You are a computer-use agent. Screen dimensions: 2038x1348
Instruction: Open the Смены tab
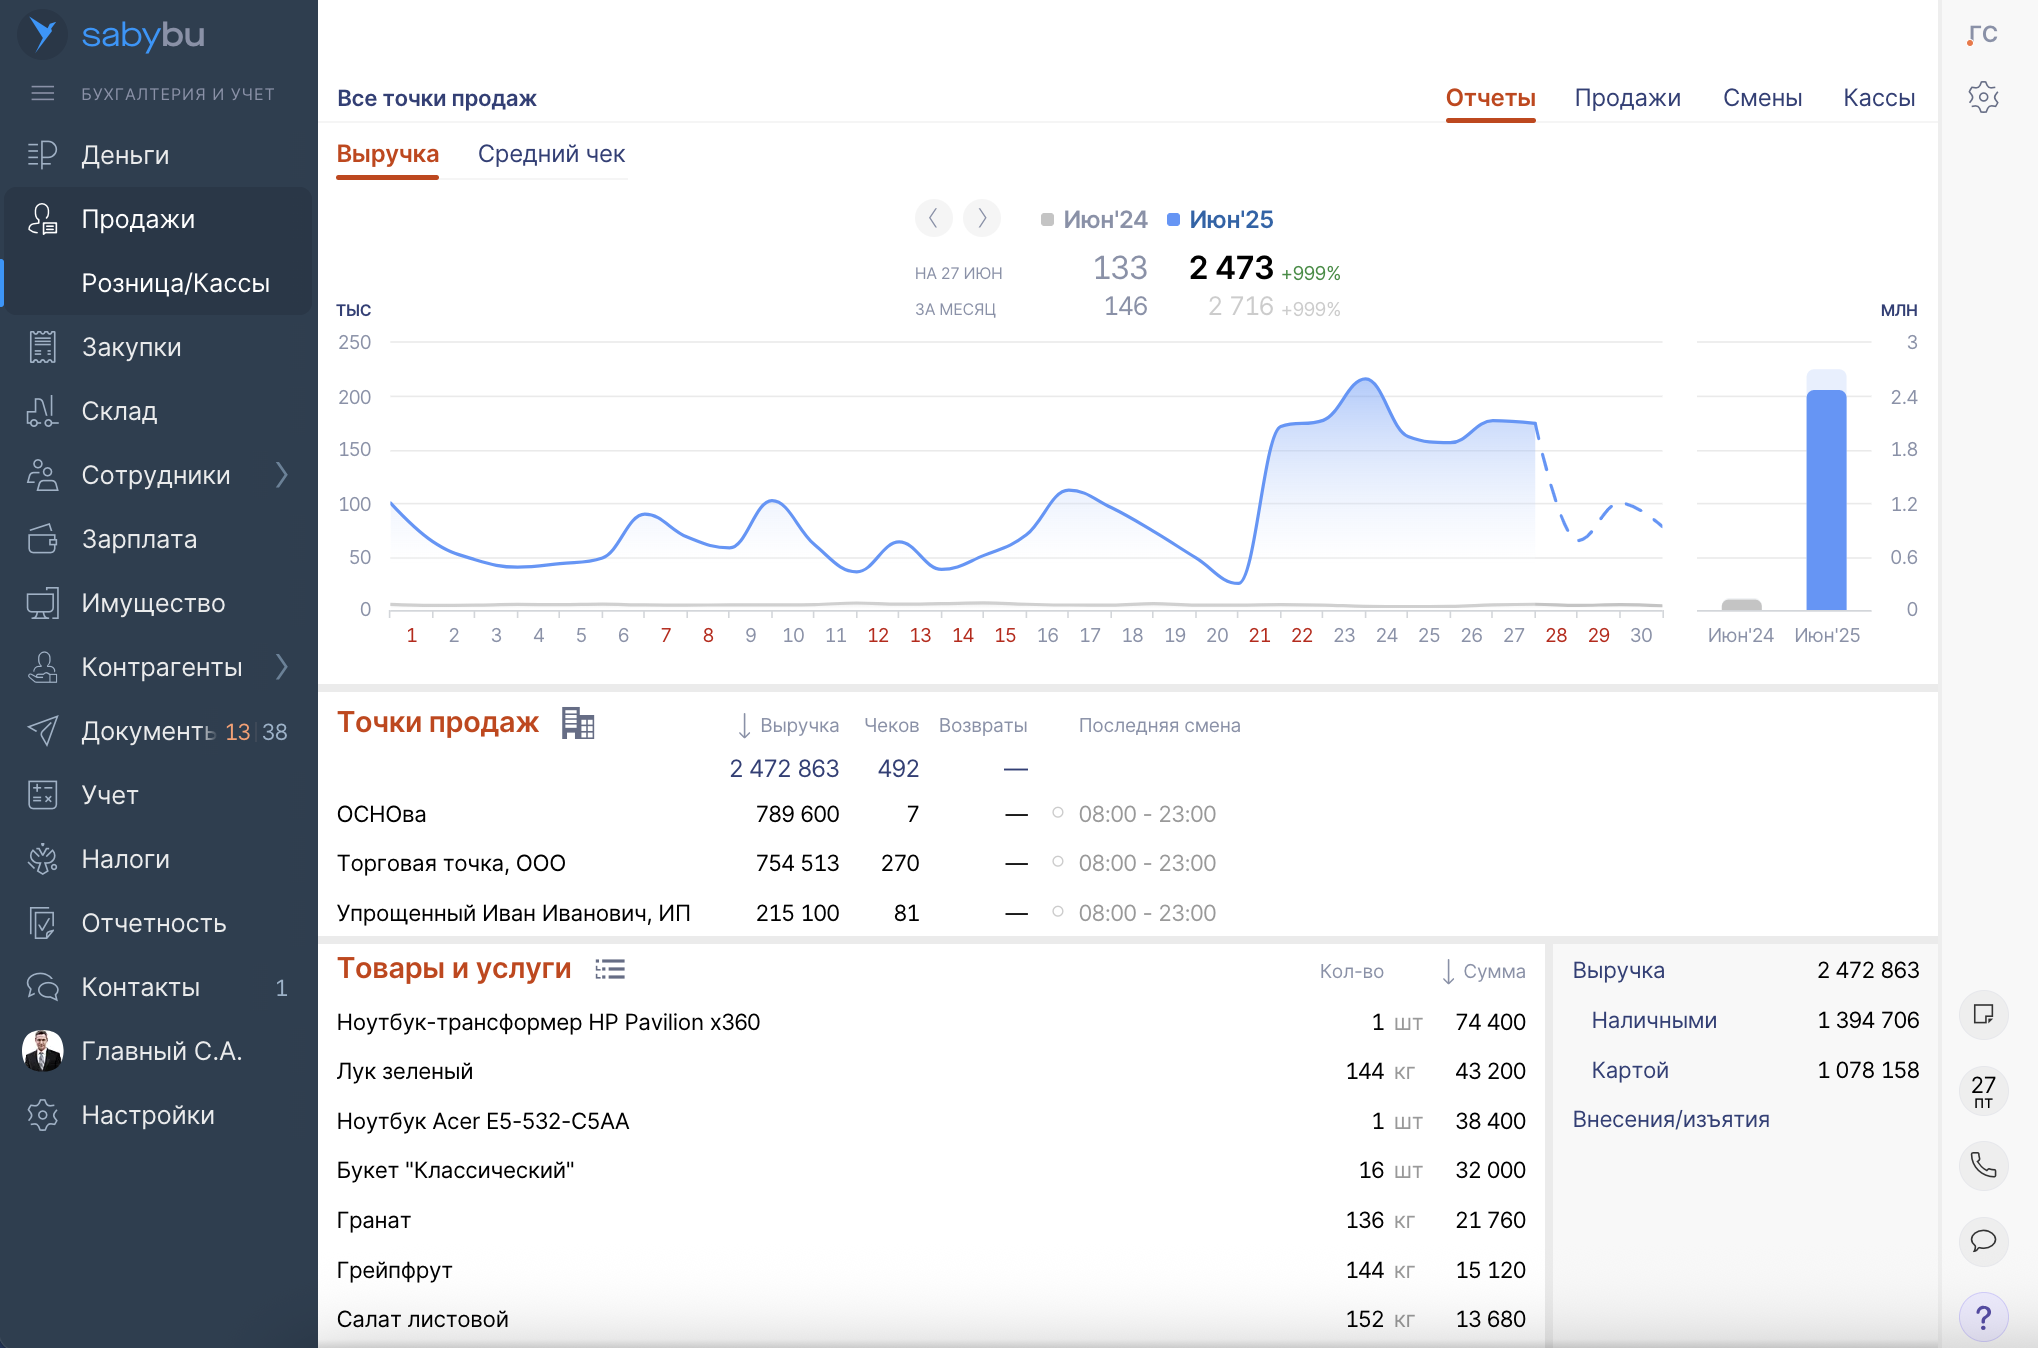1762,98
